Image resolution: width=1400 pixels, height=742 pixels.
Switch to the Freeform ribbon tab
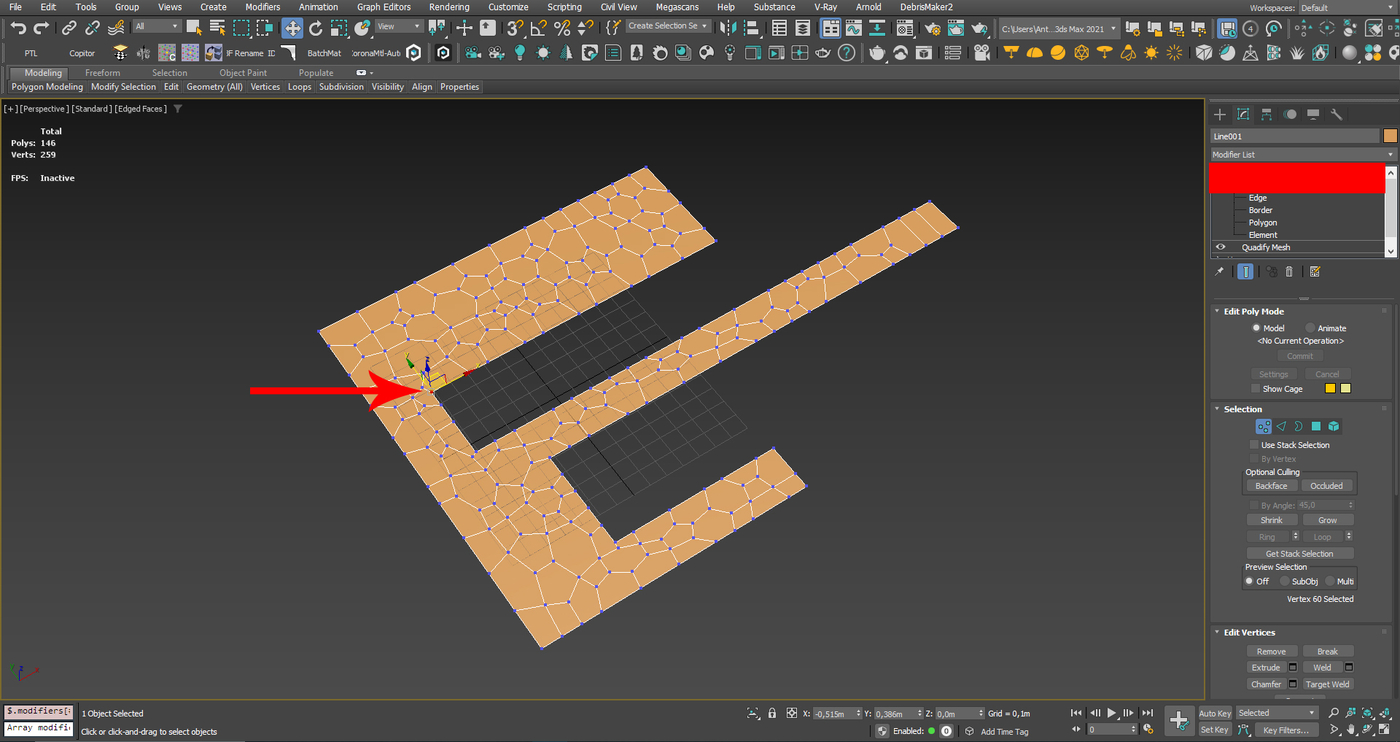pyautogui.click(x=102, y=73)
